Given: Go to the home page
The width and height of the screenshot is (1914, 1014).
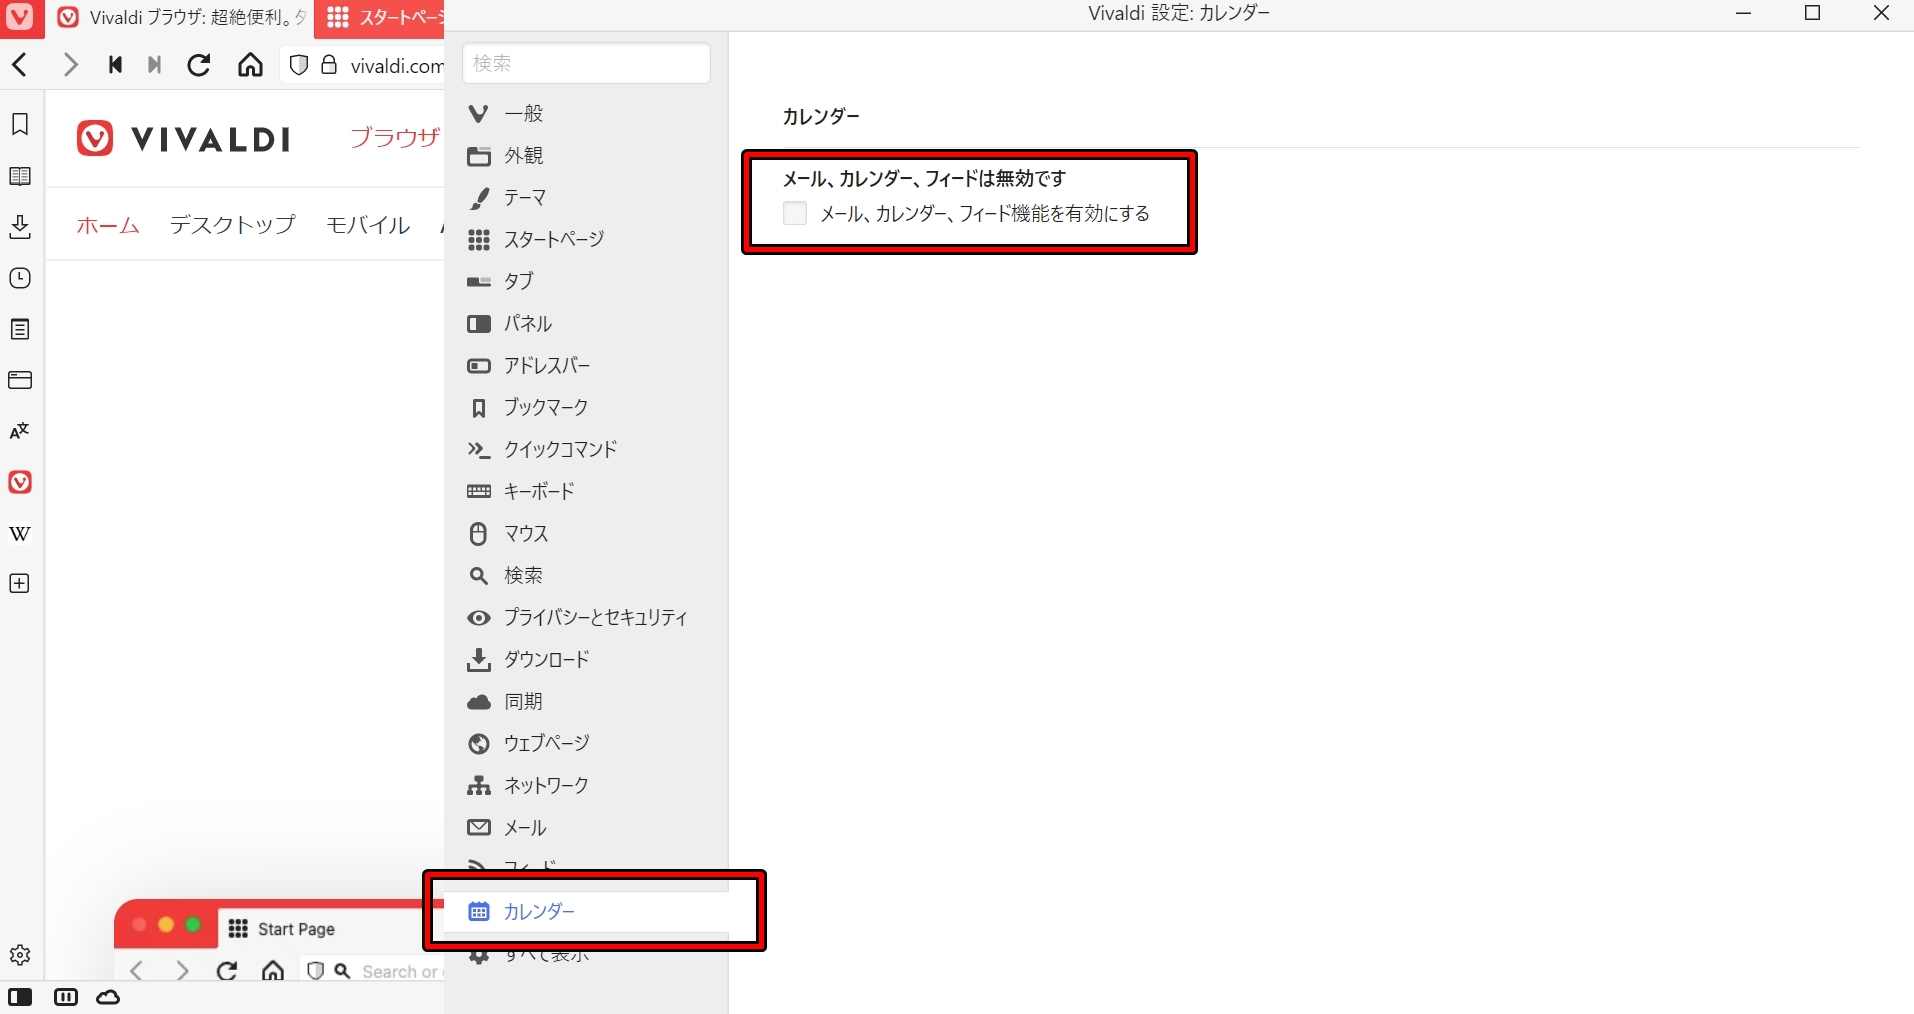Looking at the screenshot, I should 250,65.
